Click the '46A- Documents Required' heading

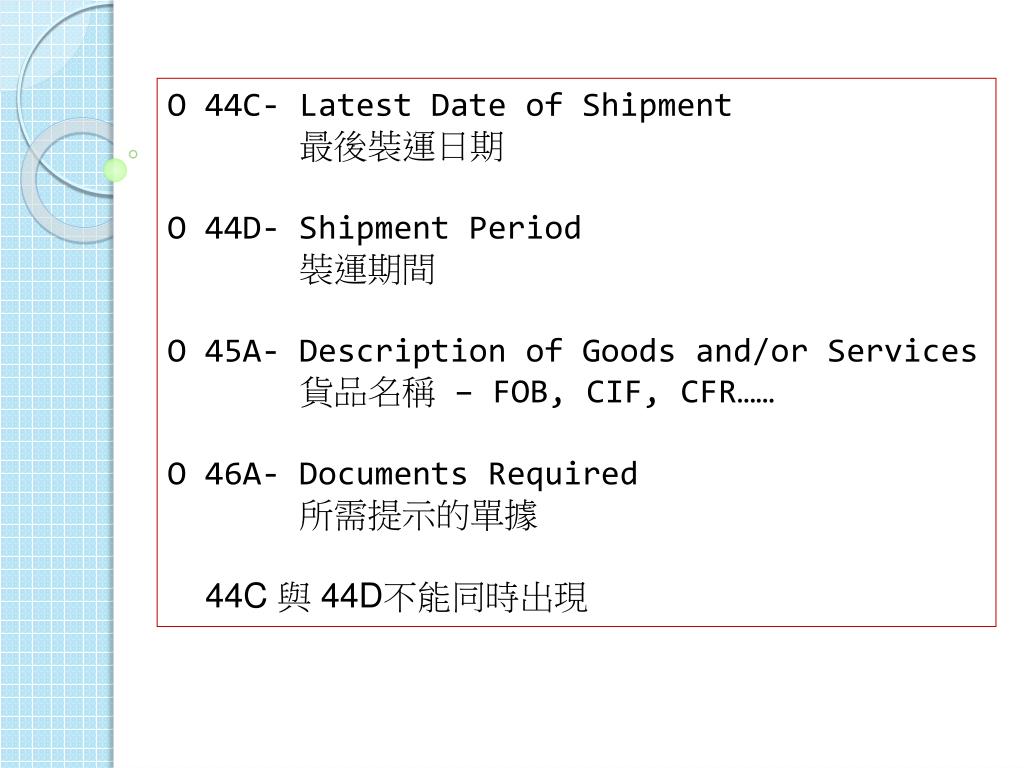[x=421, y=474]
